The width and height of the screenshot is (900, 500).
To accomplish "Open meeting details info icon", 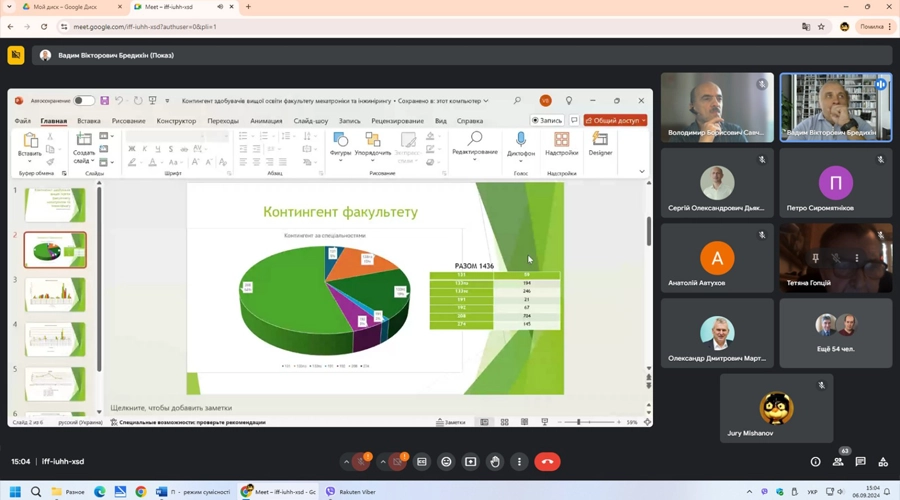I will 815,462.
